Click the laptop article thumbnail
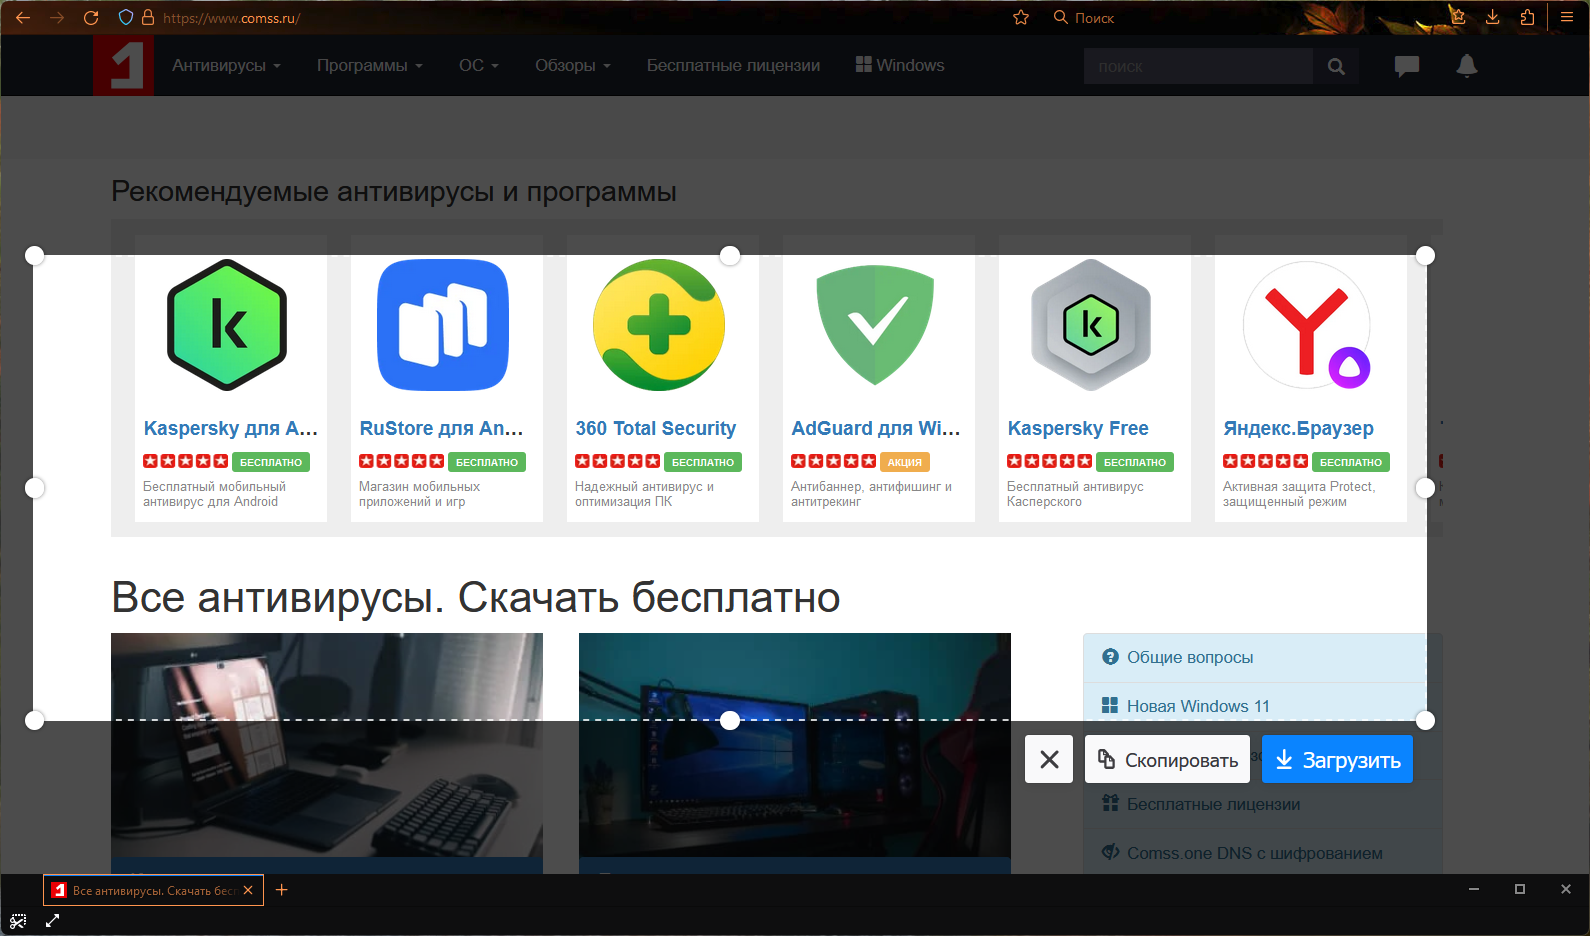 pos(327,745)
